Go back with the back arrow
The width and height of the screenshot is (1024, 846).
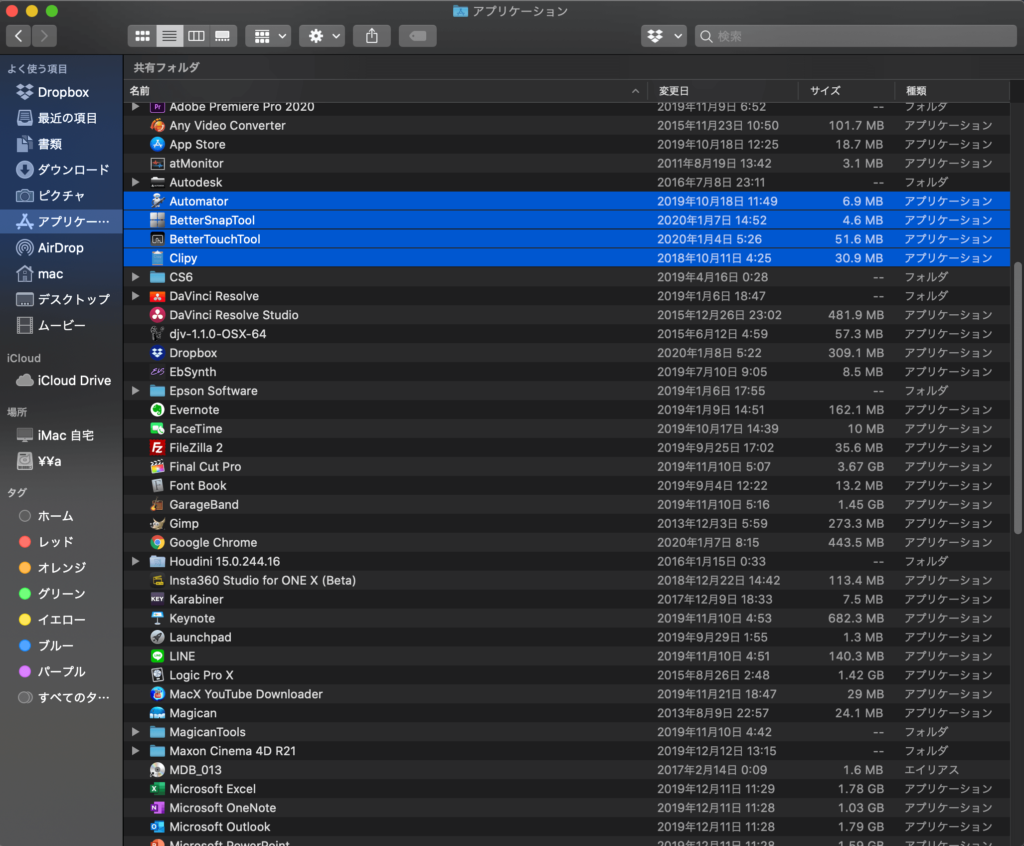[18, 36]
